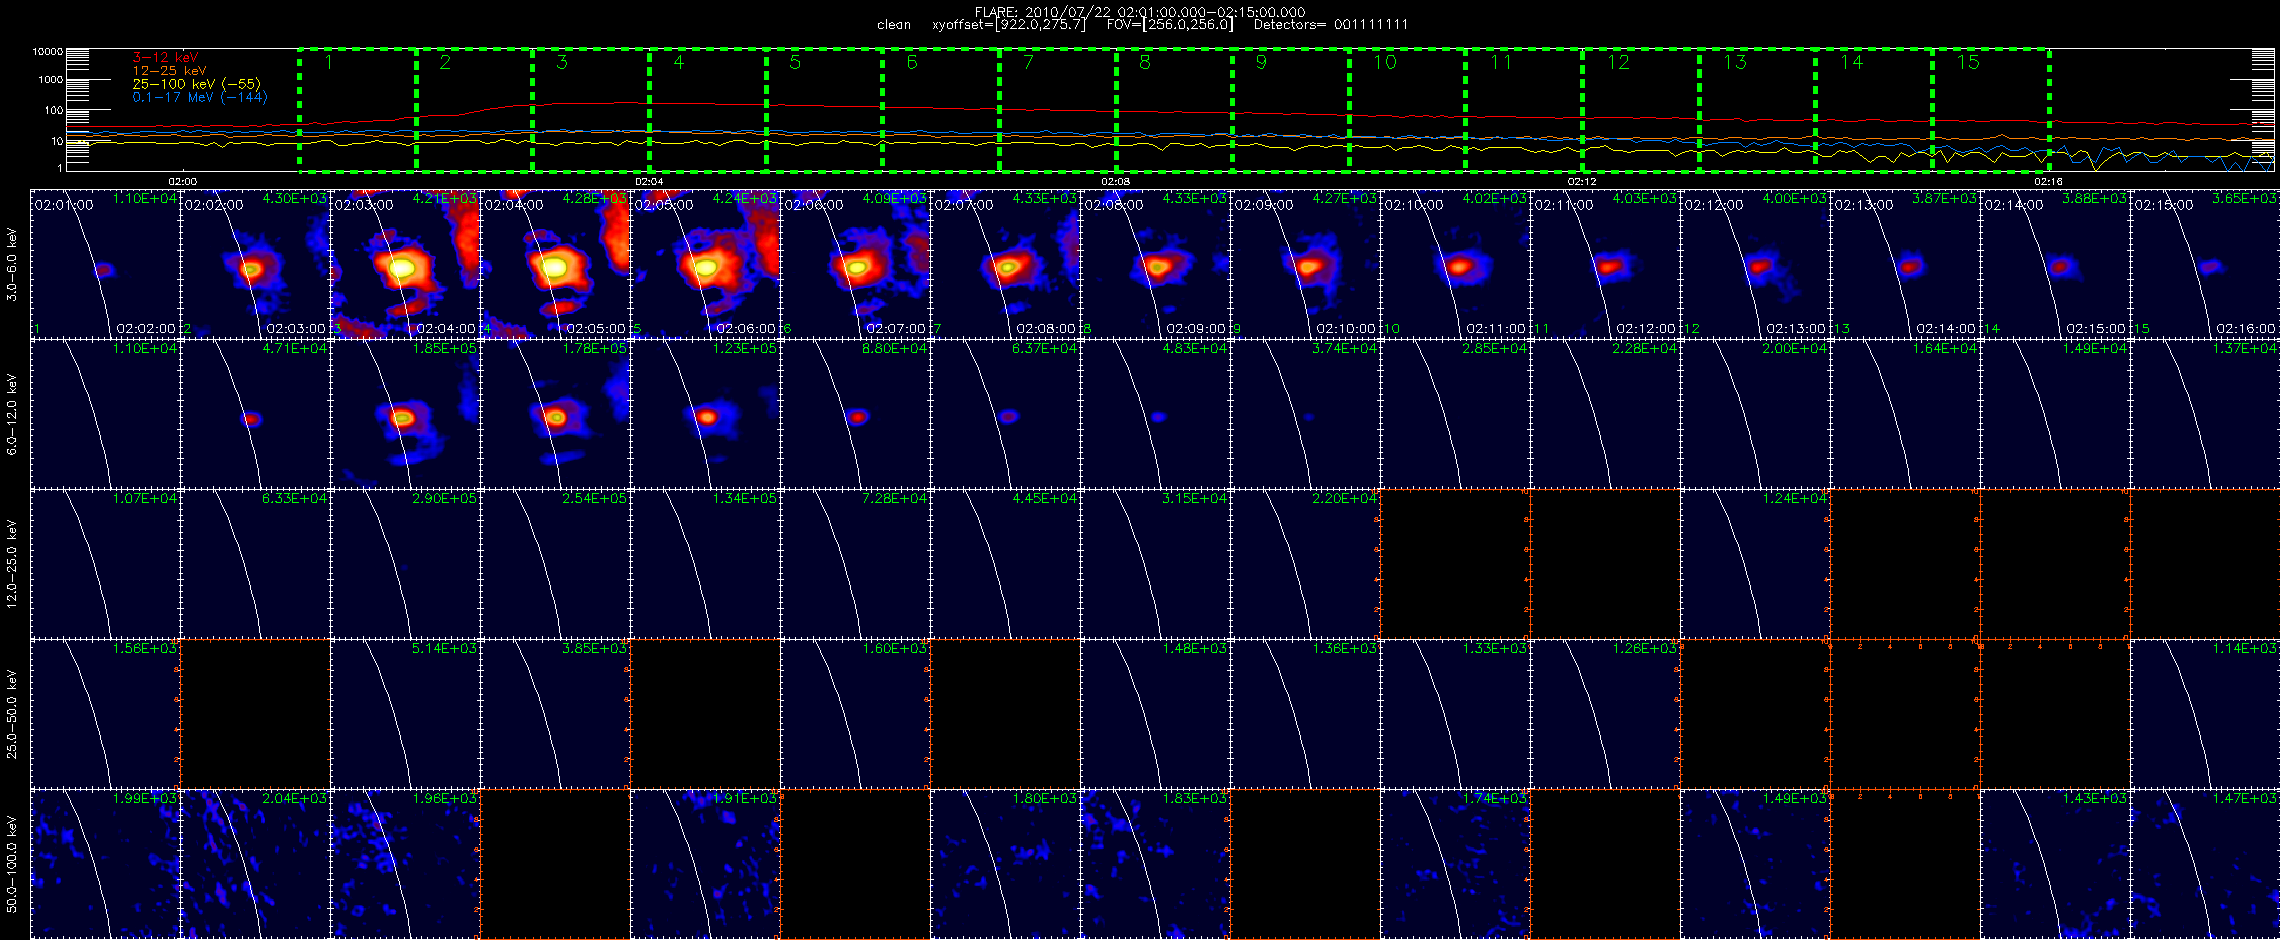Click the yellow '25-100 keV (-55)' legend label
The height and width of the screenshot is (940, 2280).
coord(196,84)
